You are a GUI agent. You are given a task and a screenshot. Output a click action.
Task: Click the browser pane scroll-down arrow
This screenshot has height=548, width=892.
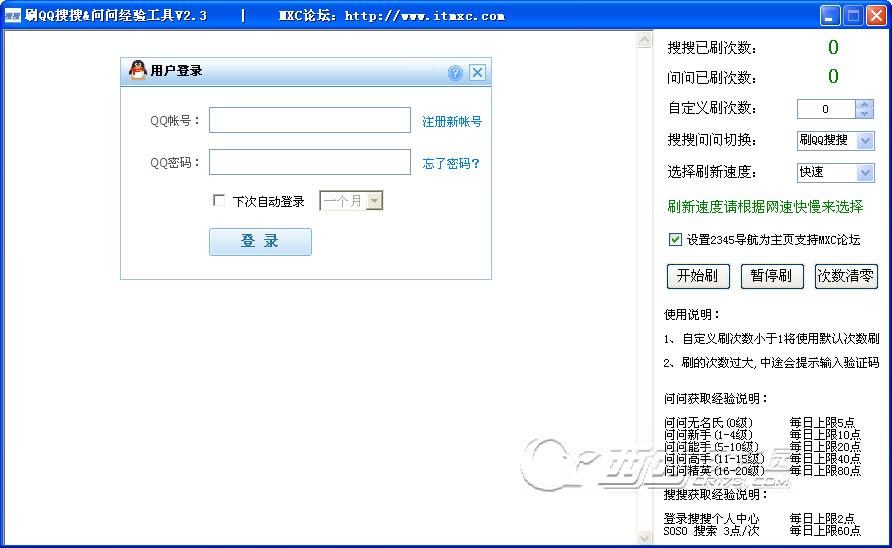[x=644, y=537]
